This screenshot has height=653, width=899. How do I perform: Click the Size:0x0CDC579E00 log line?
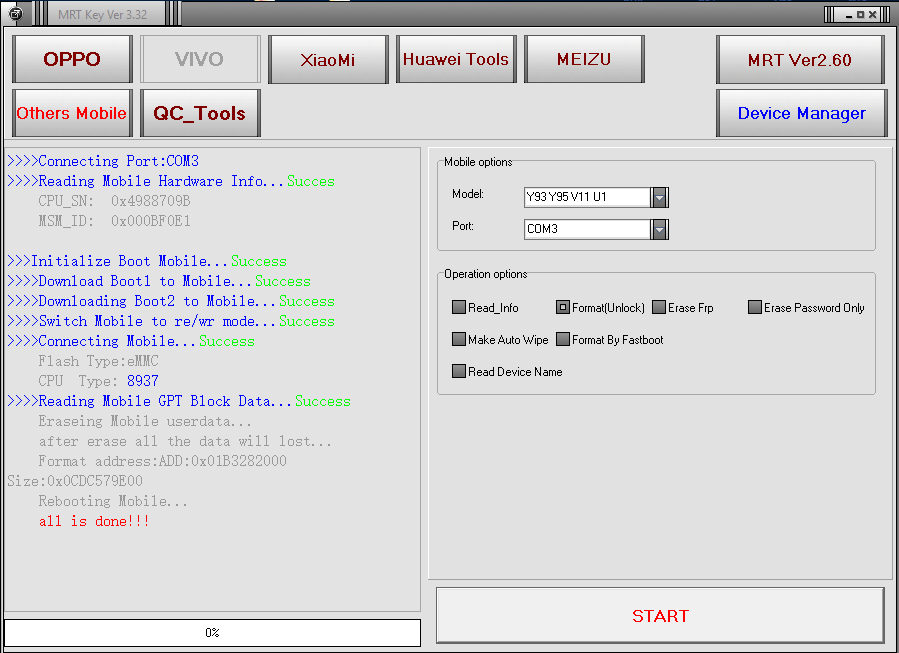tap(75, 481)
